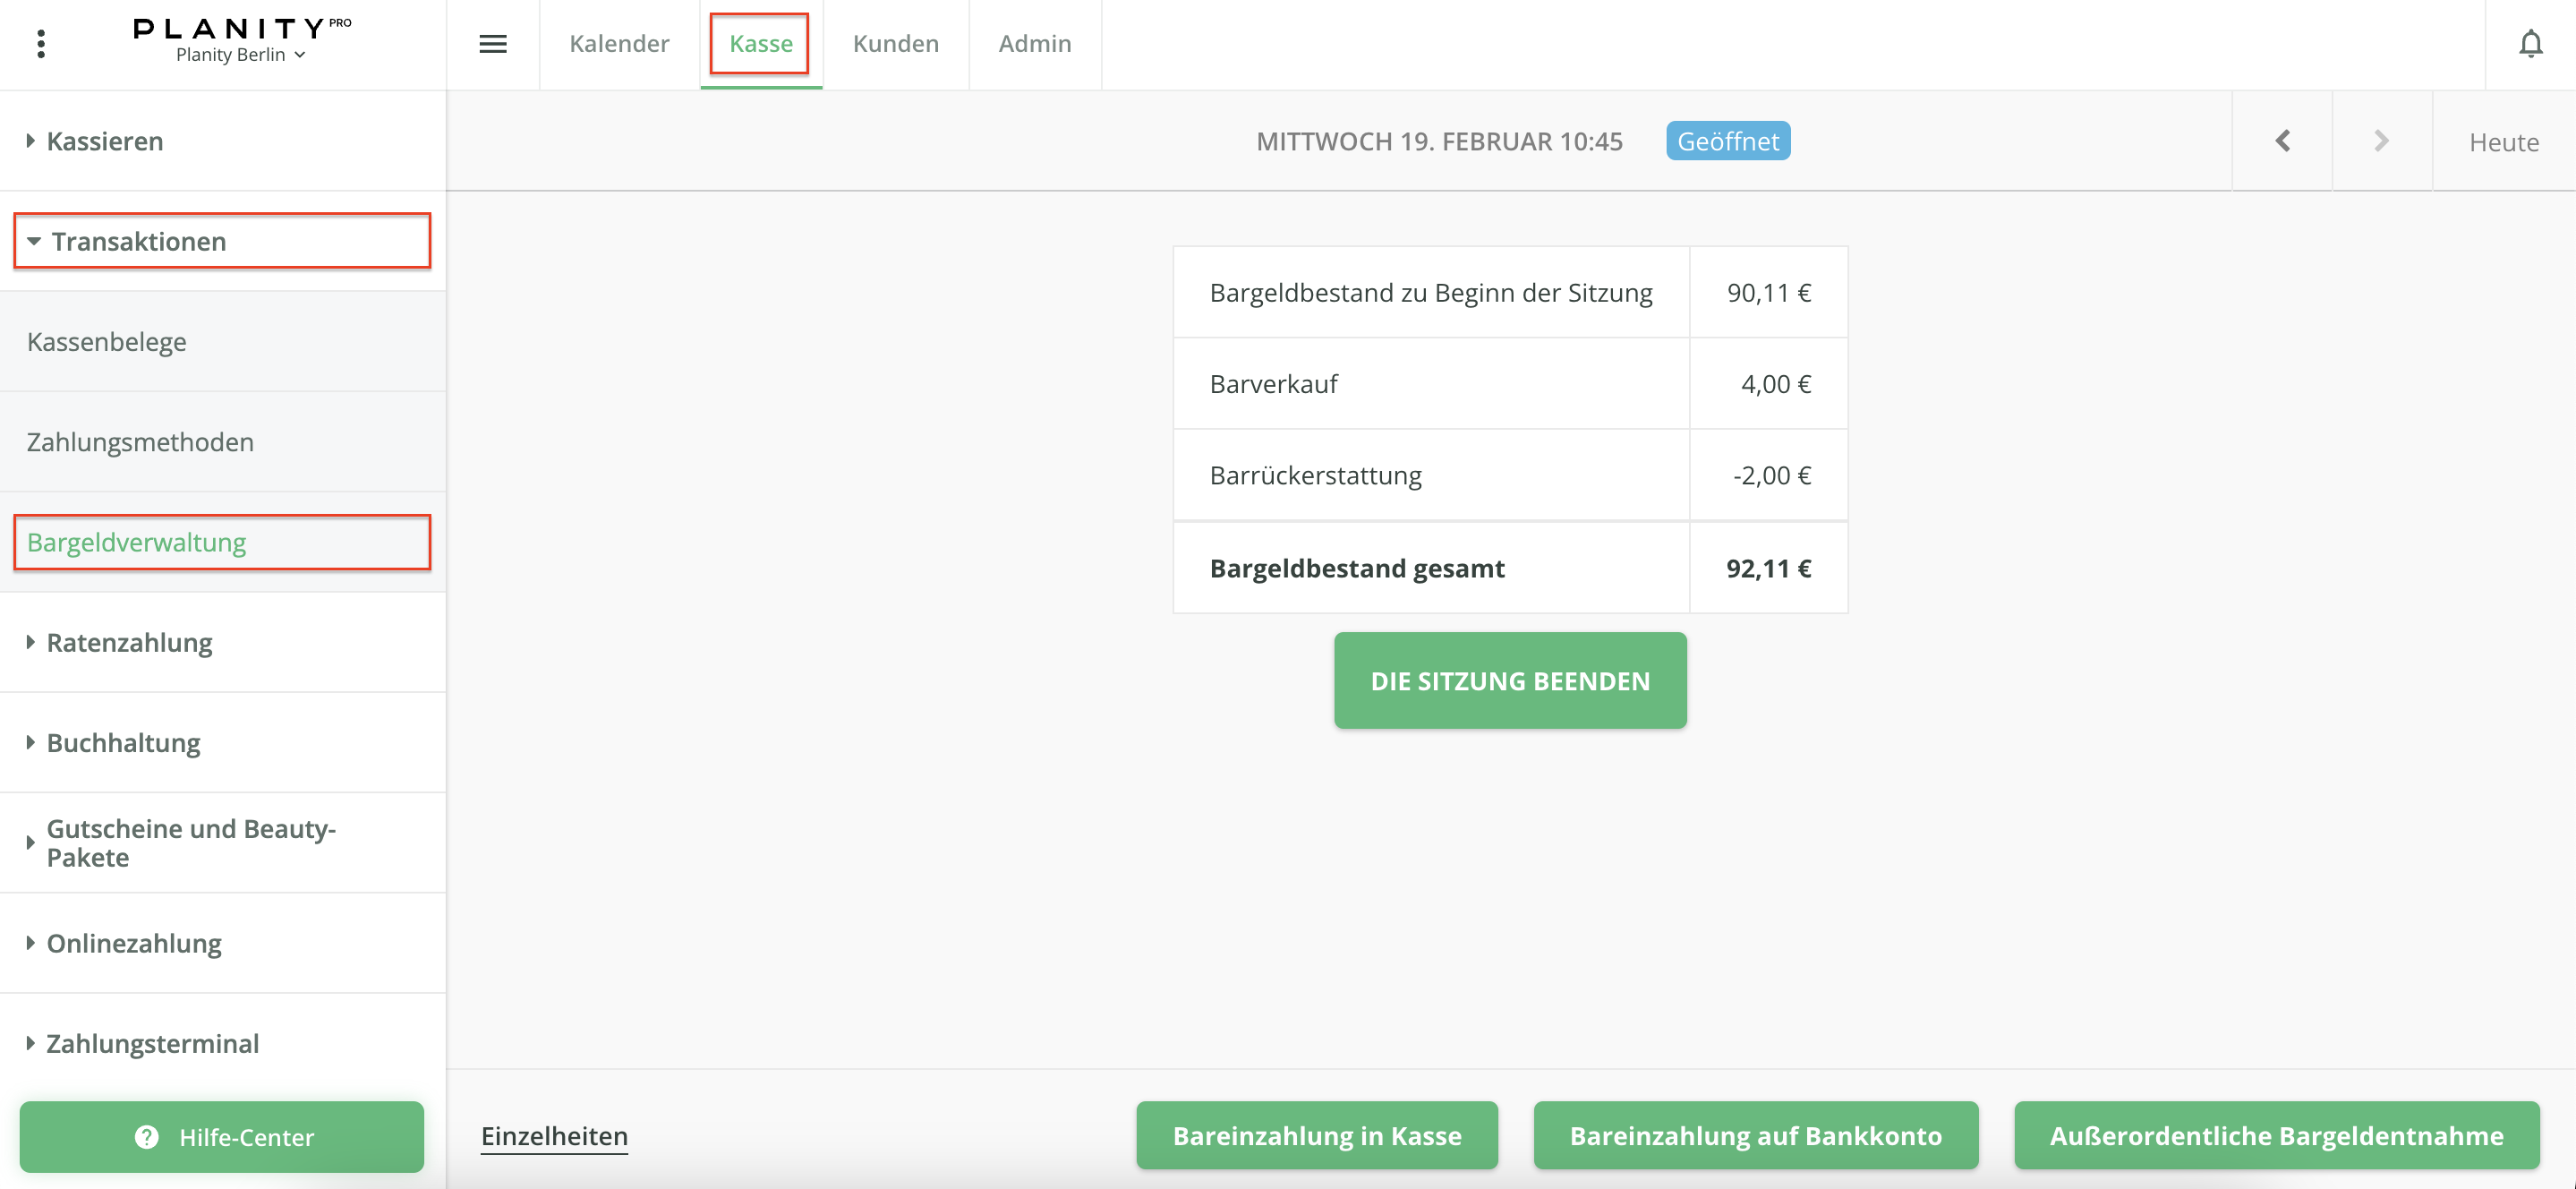The image size is (2576, 1189).
Task: Open the three-dot options menu
Action: point(41,44)
